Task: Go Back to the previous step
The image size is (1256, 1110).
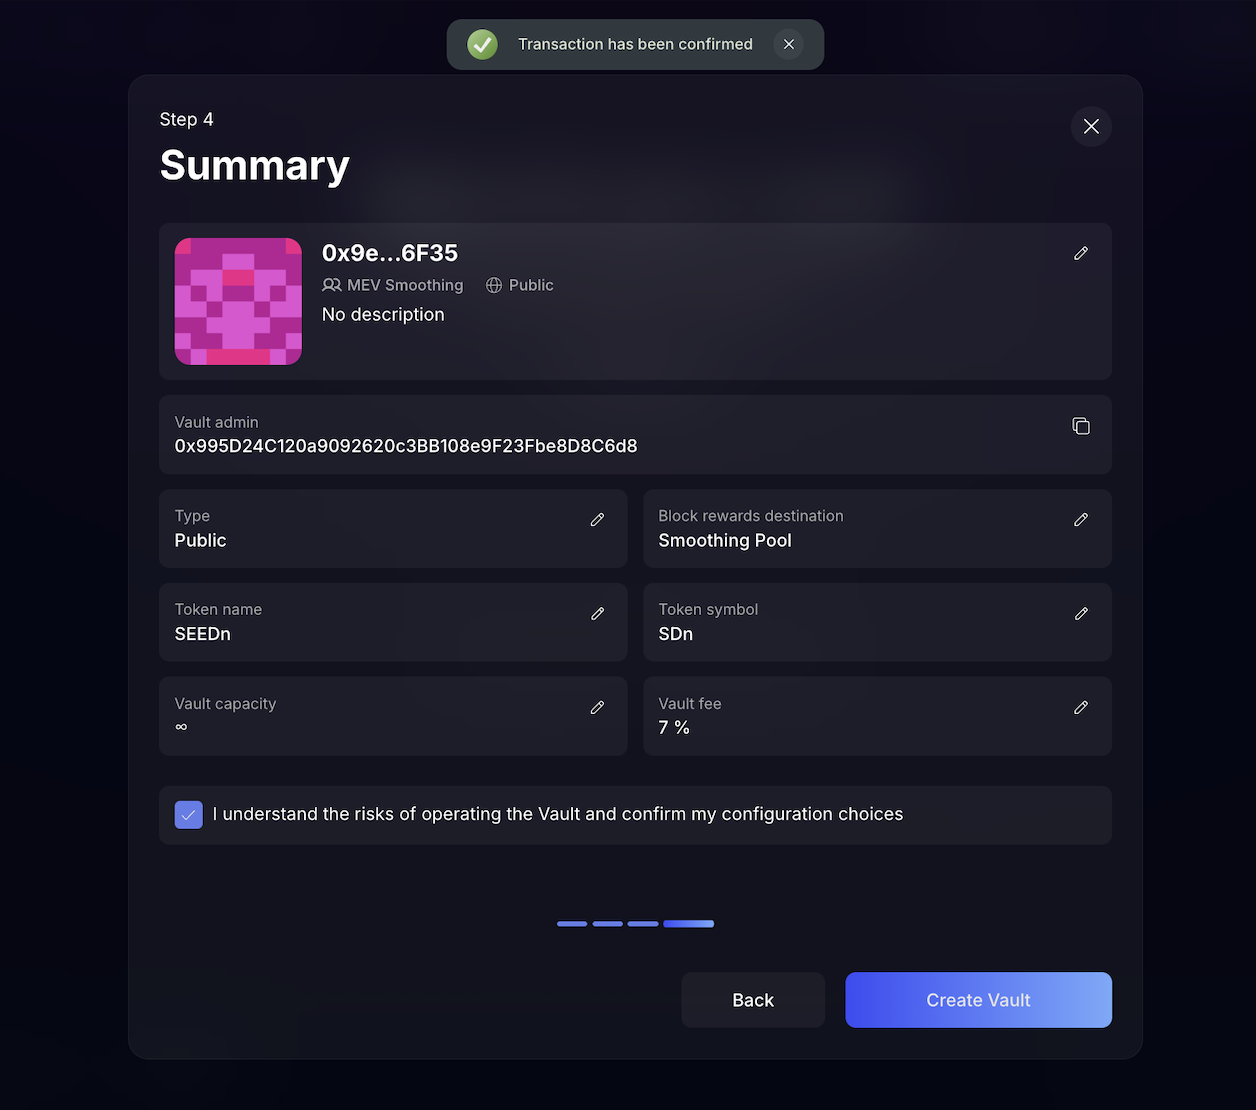Action: 753,1000
